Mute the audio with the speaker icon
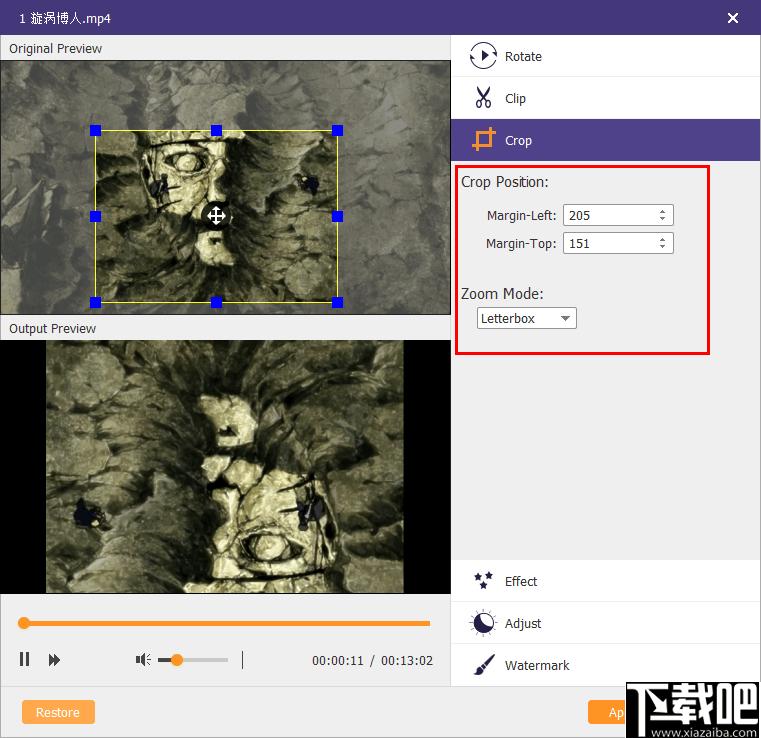Viewport: 761px width, 738px height. point(143,660)
